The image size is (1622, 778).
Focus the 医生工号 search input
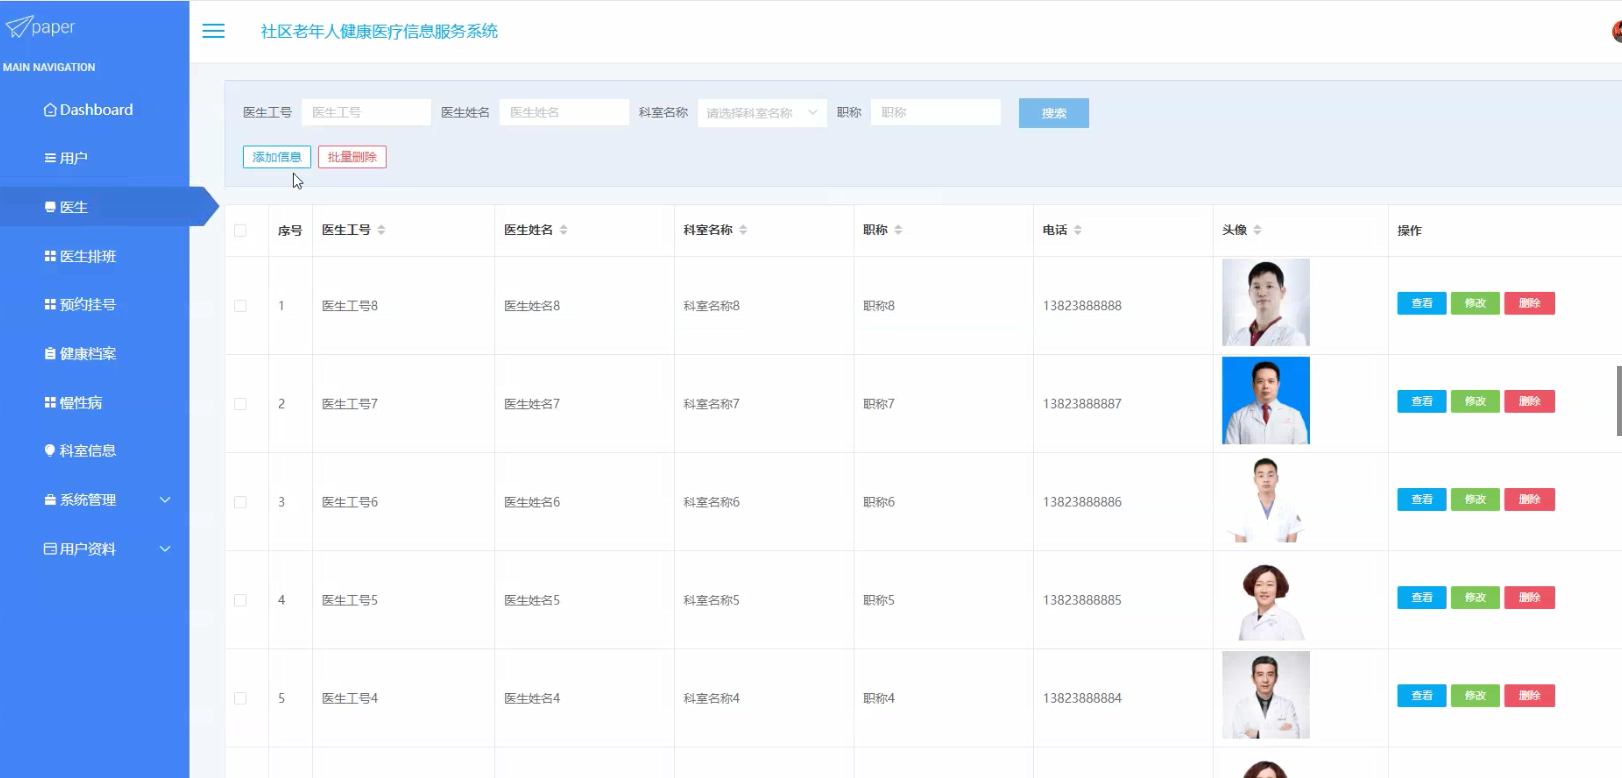[366, 113]
